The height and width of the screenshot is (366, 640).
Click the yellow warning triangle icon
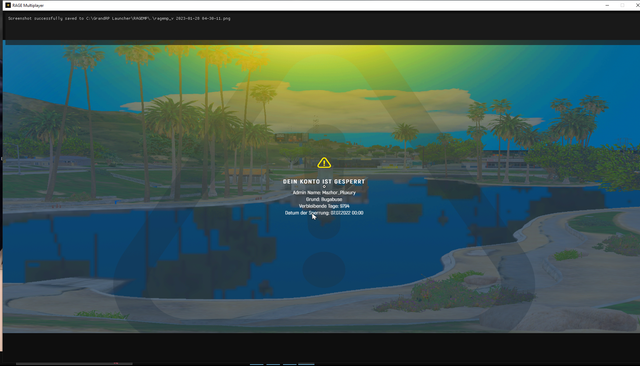324,163
